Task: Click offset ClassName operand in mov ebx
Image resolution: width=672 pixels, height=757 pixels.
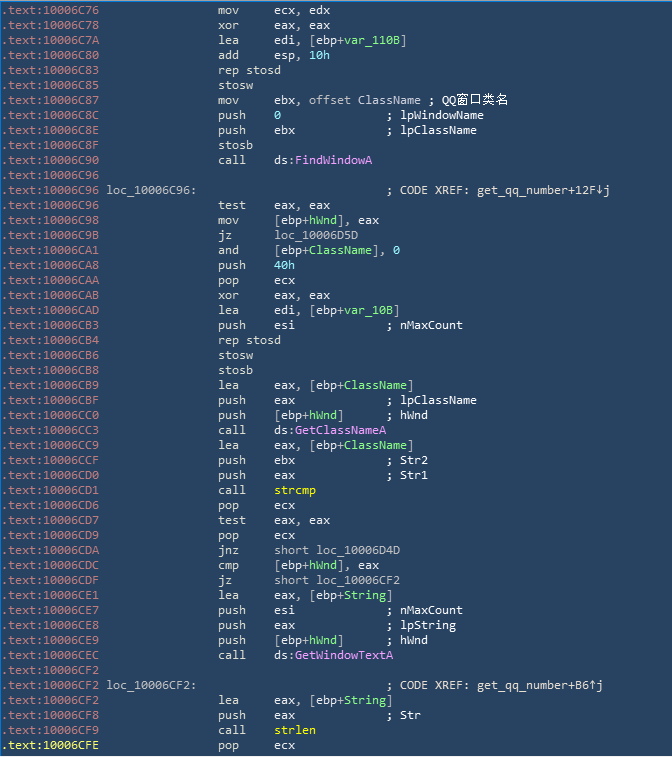Action: pyautogui.click(x=364, y=100)
